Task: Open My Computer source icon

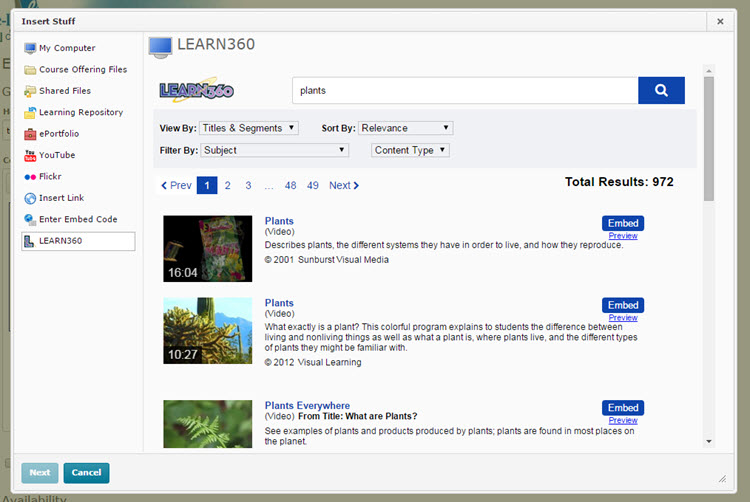Action: pos(30,48)
